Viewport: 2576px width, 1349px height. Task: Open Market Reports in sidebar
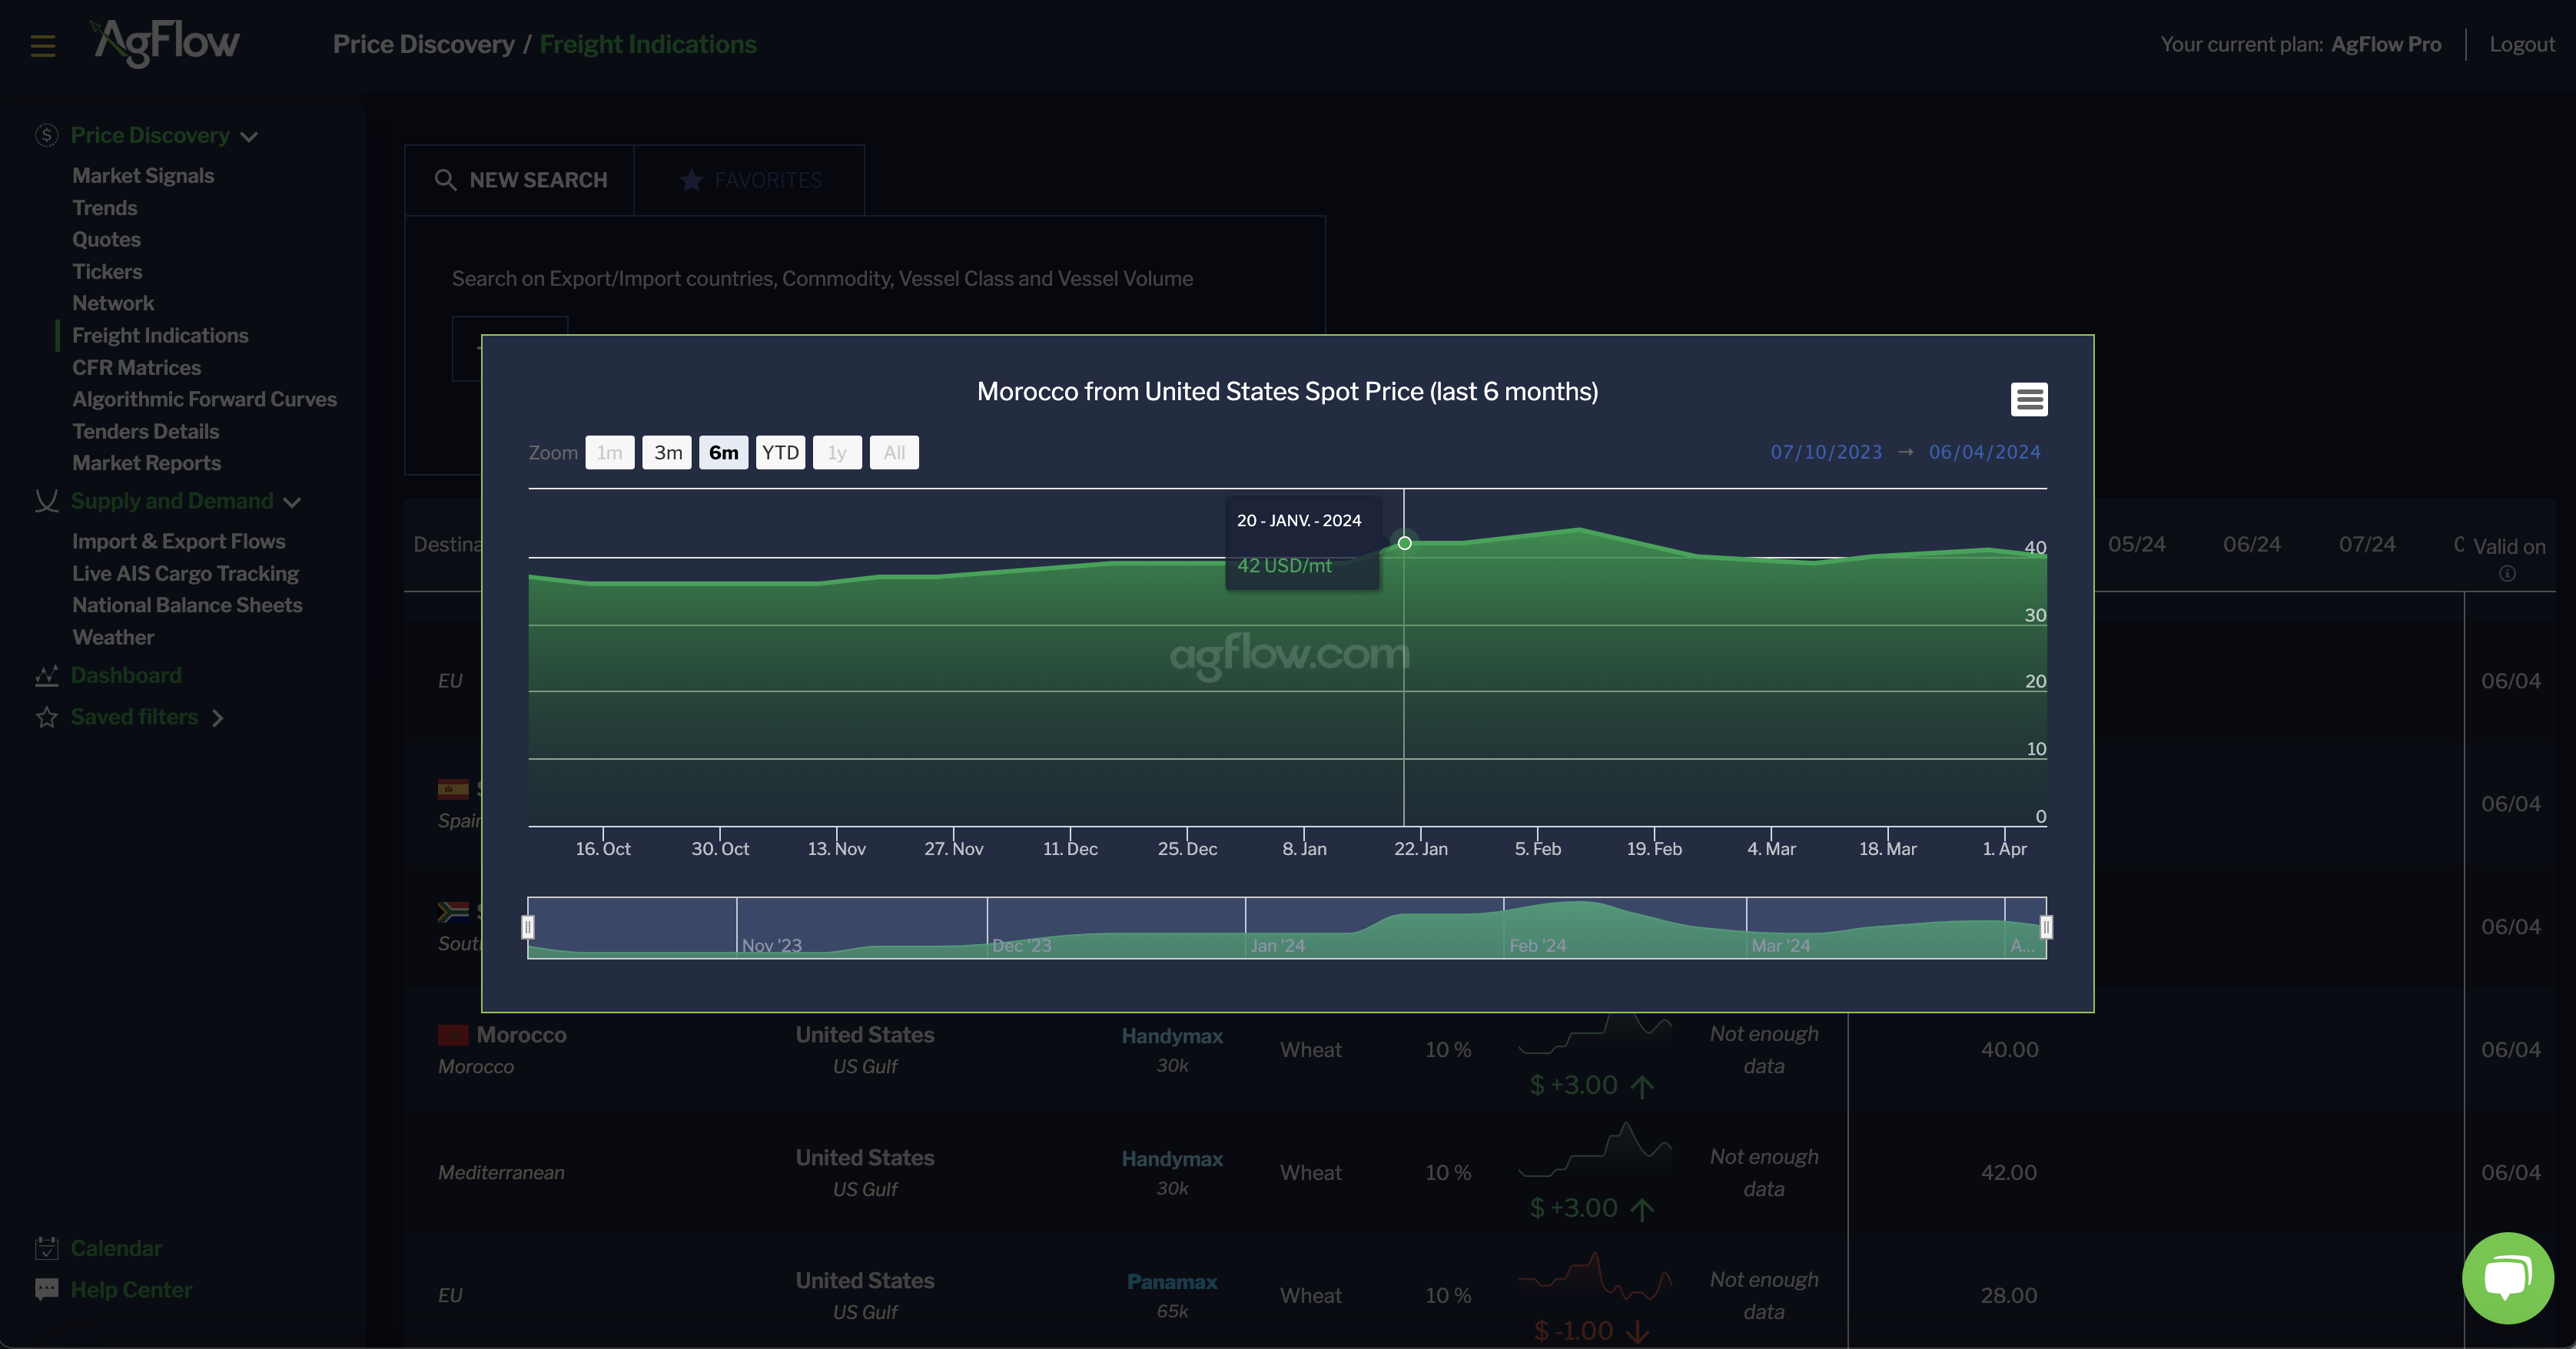tap(146, 463)
